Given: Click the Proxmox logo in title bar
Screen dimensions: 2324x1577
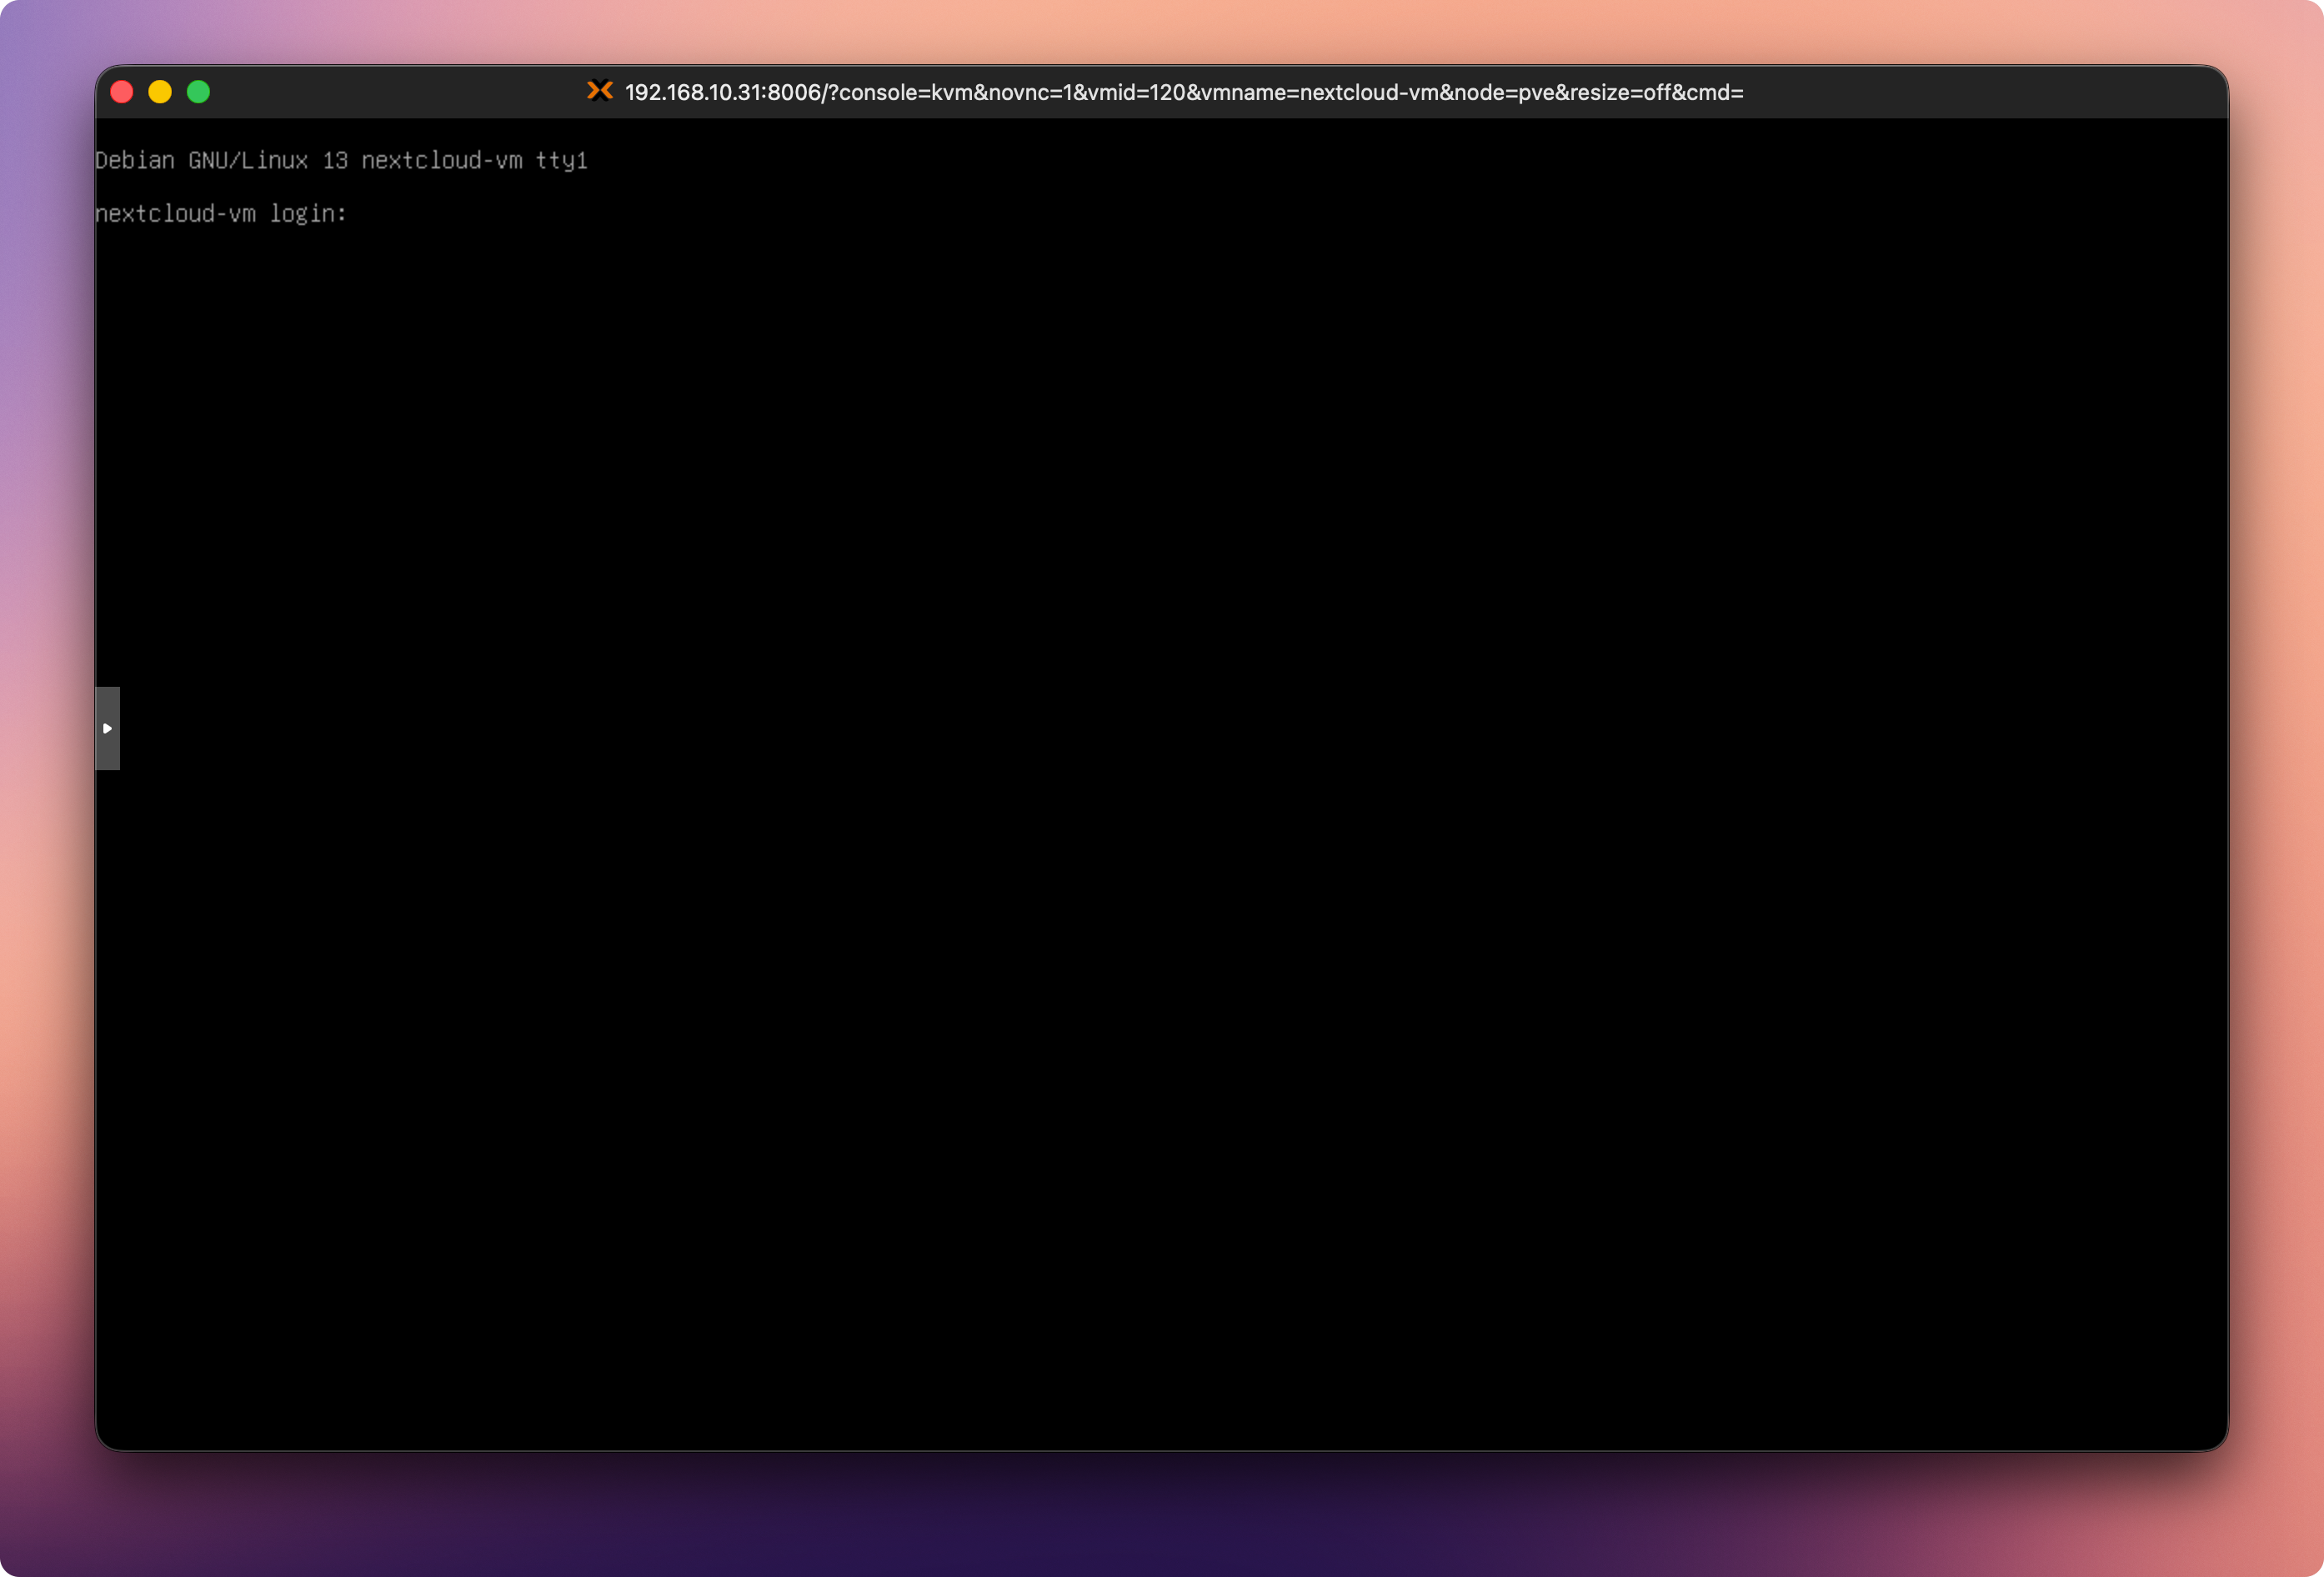Looking at the screenshot, I should click(599, 91).
